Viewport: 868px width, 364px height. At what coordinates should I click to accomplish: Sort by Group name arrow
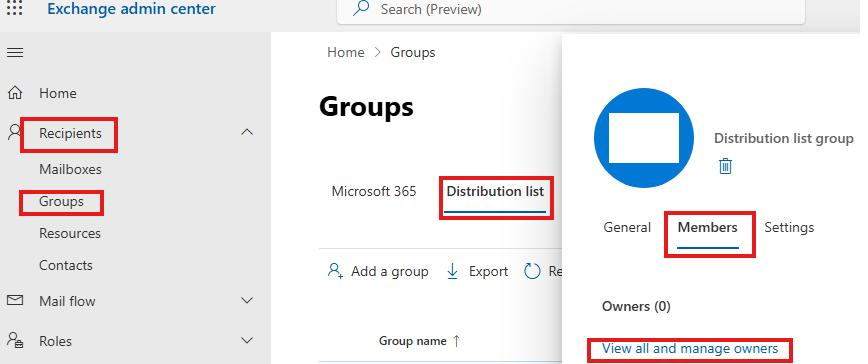point(456,341)
